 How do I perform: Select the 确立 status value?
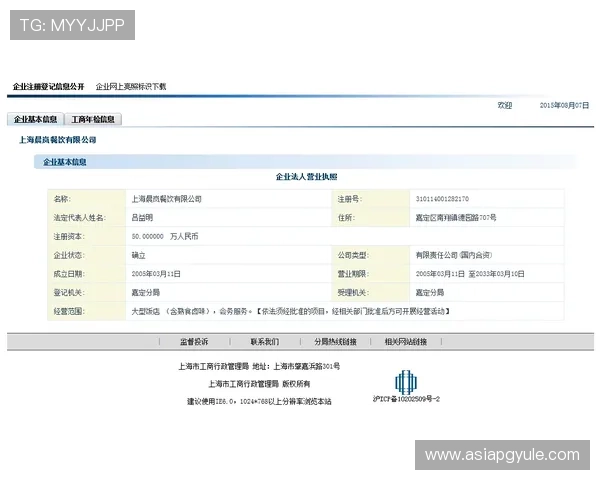click(139, 255)
